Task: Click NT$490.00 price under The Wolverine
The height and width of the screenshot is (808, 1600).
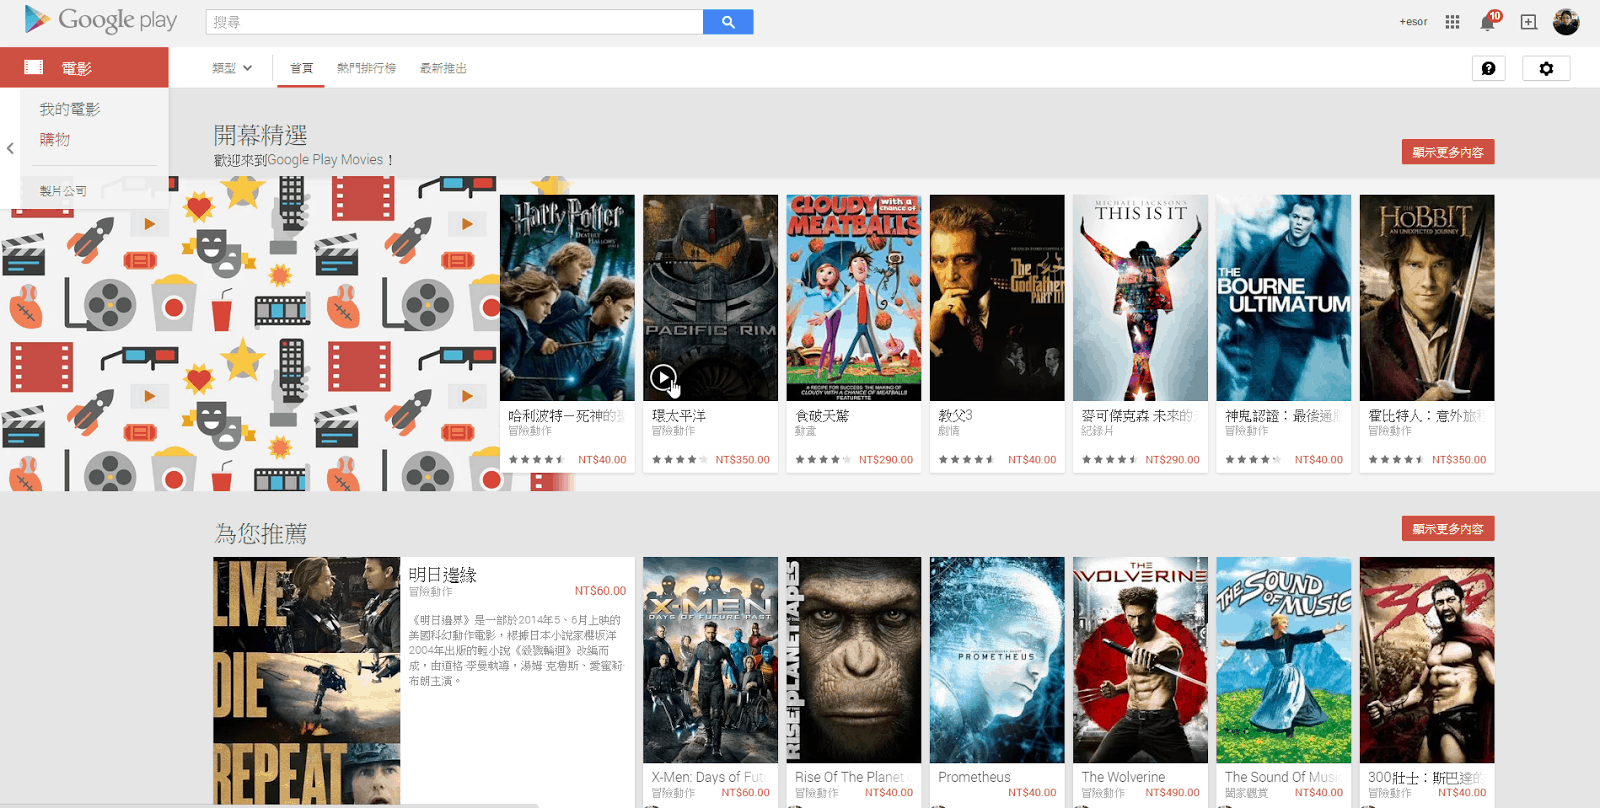Action: (1172, 793)
